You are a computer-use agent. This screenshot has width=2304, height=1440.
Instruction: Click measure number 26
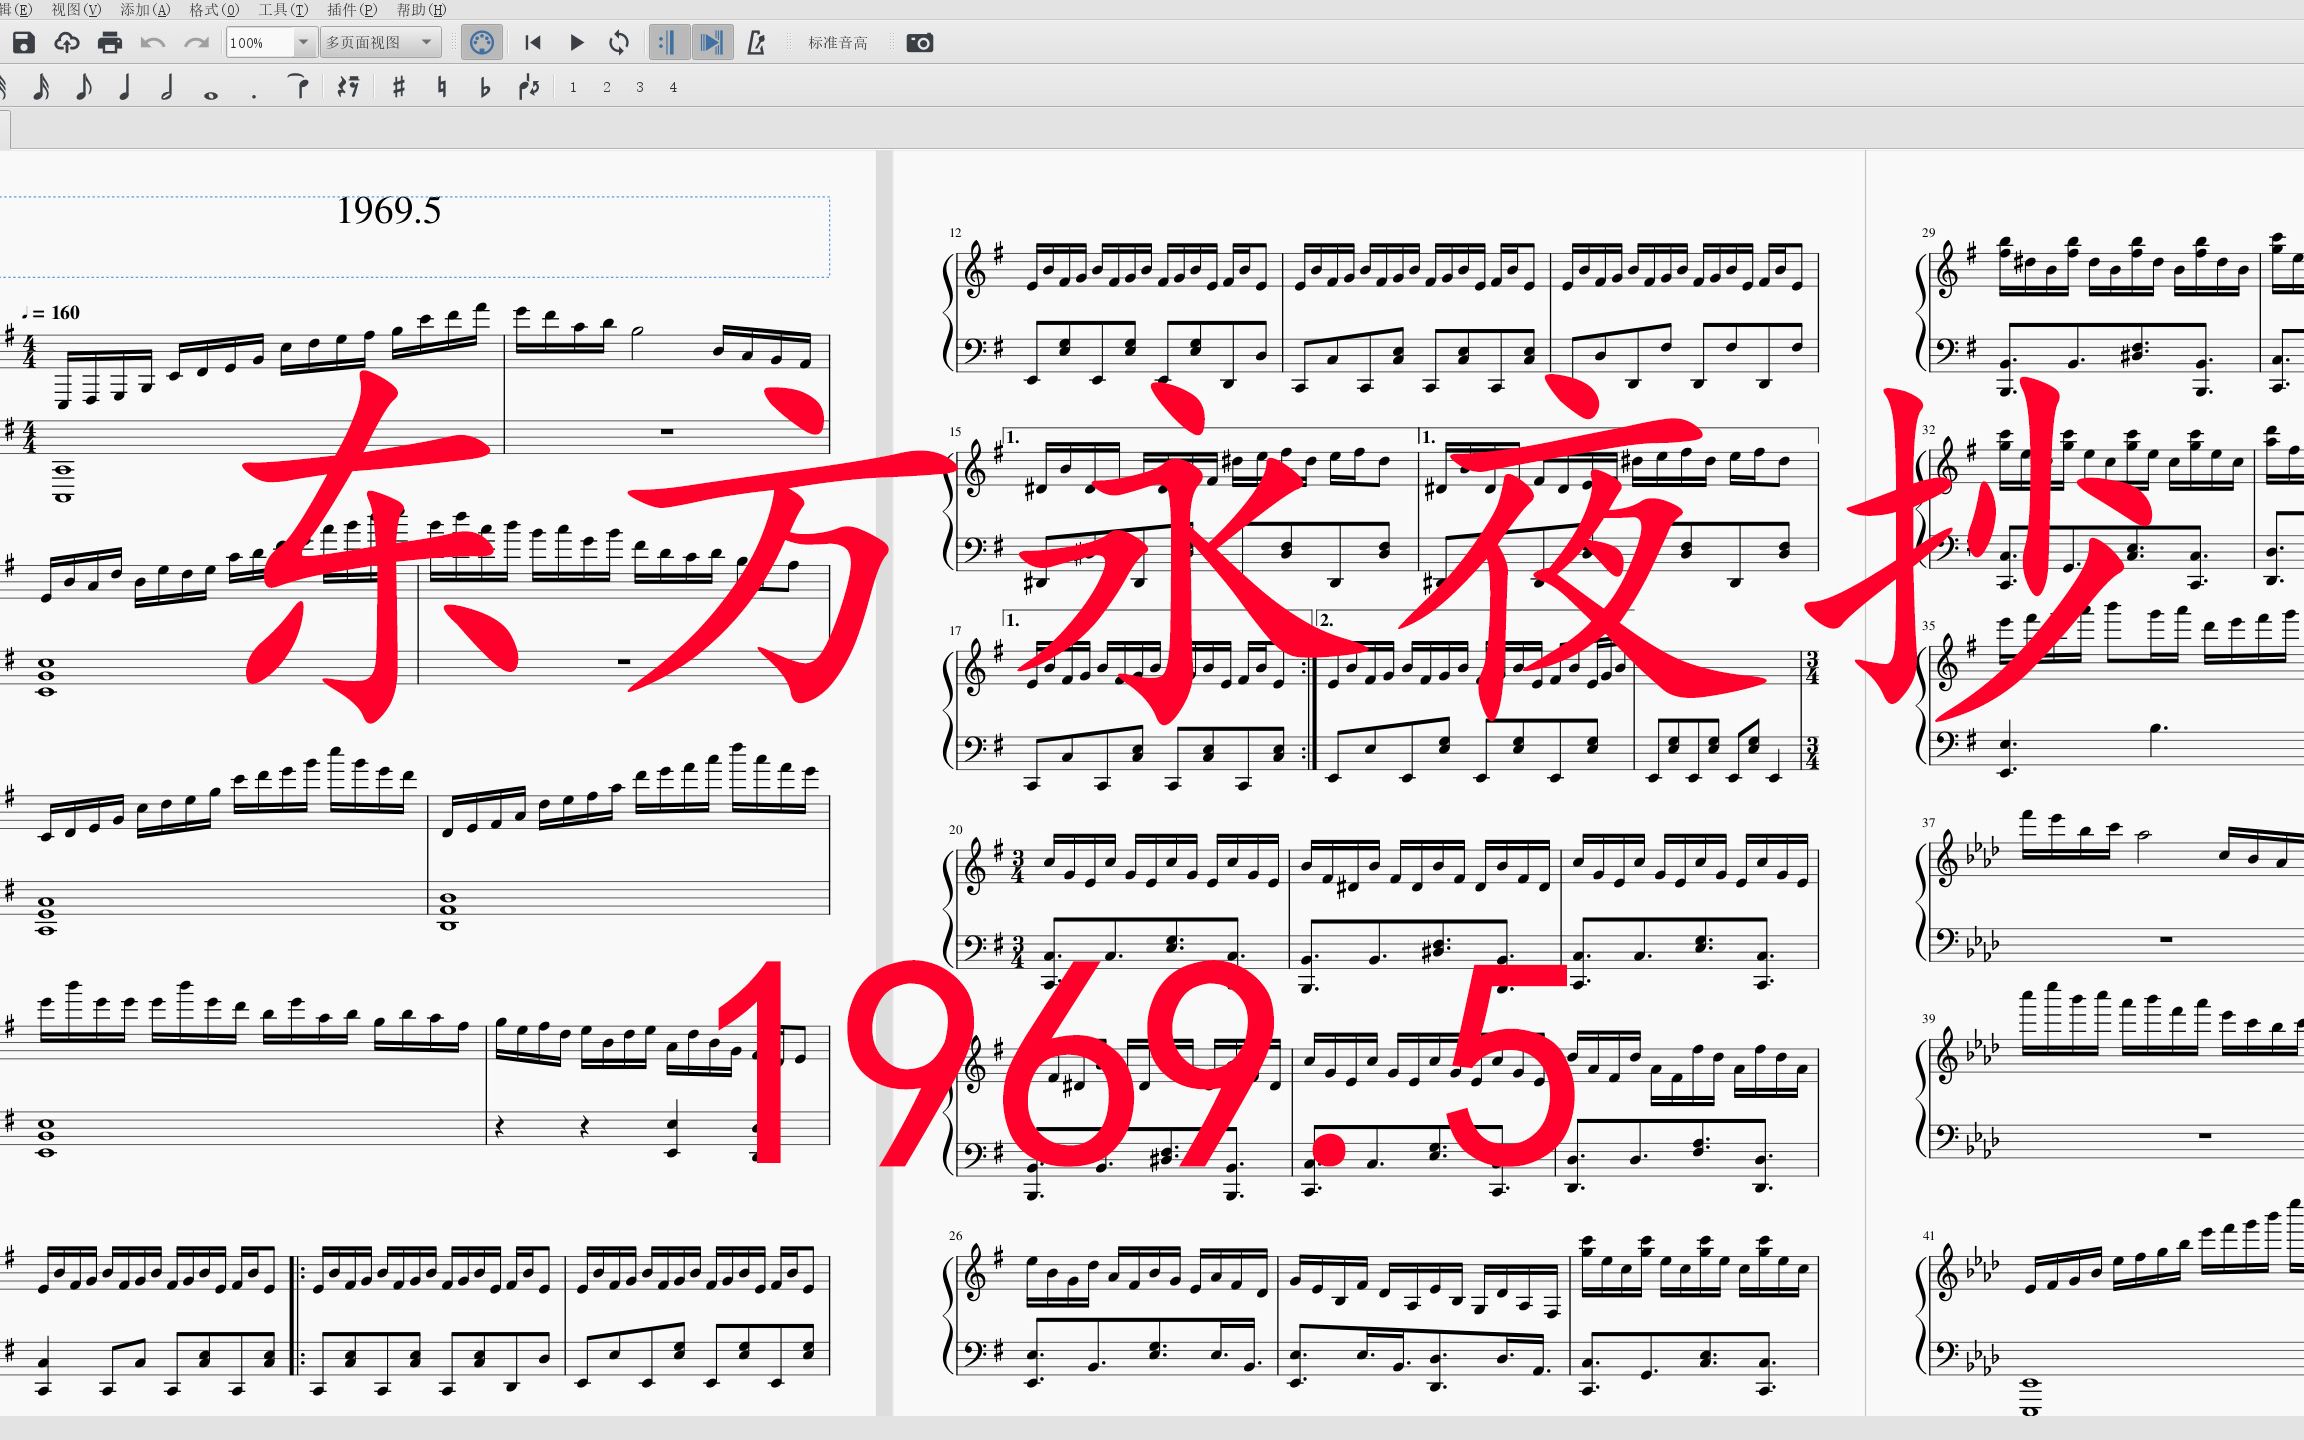pos(955,1236)
